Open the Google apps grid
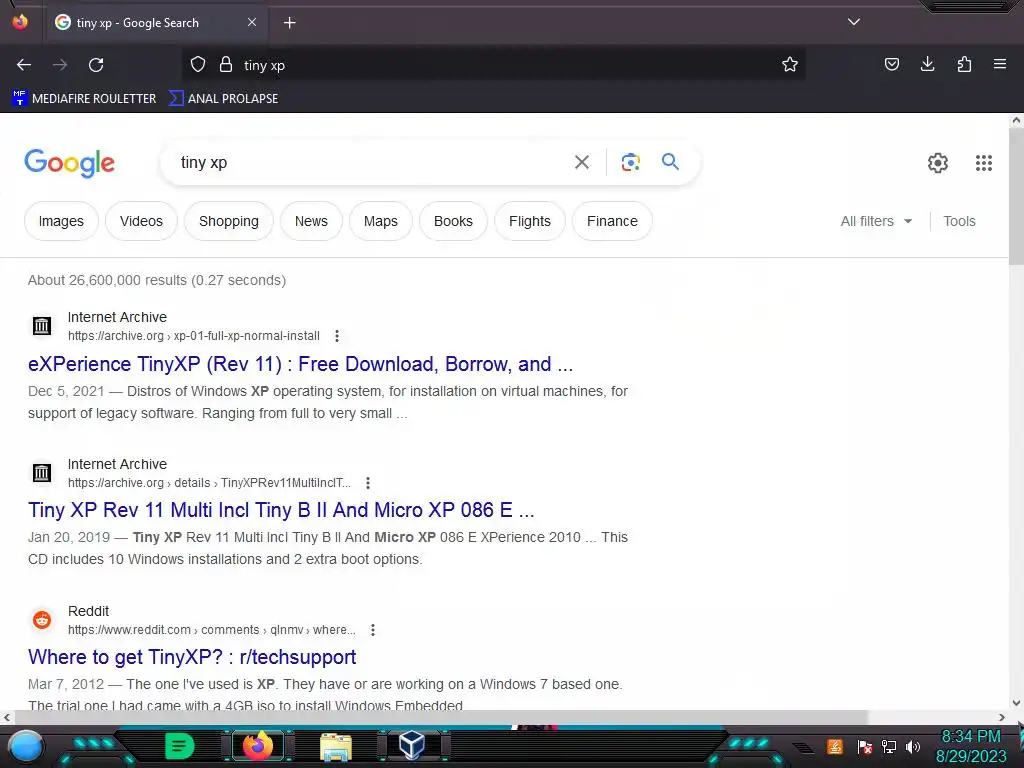The width and height of the screenshot is (1024, 768). pos(984,163)
